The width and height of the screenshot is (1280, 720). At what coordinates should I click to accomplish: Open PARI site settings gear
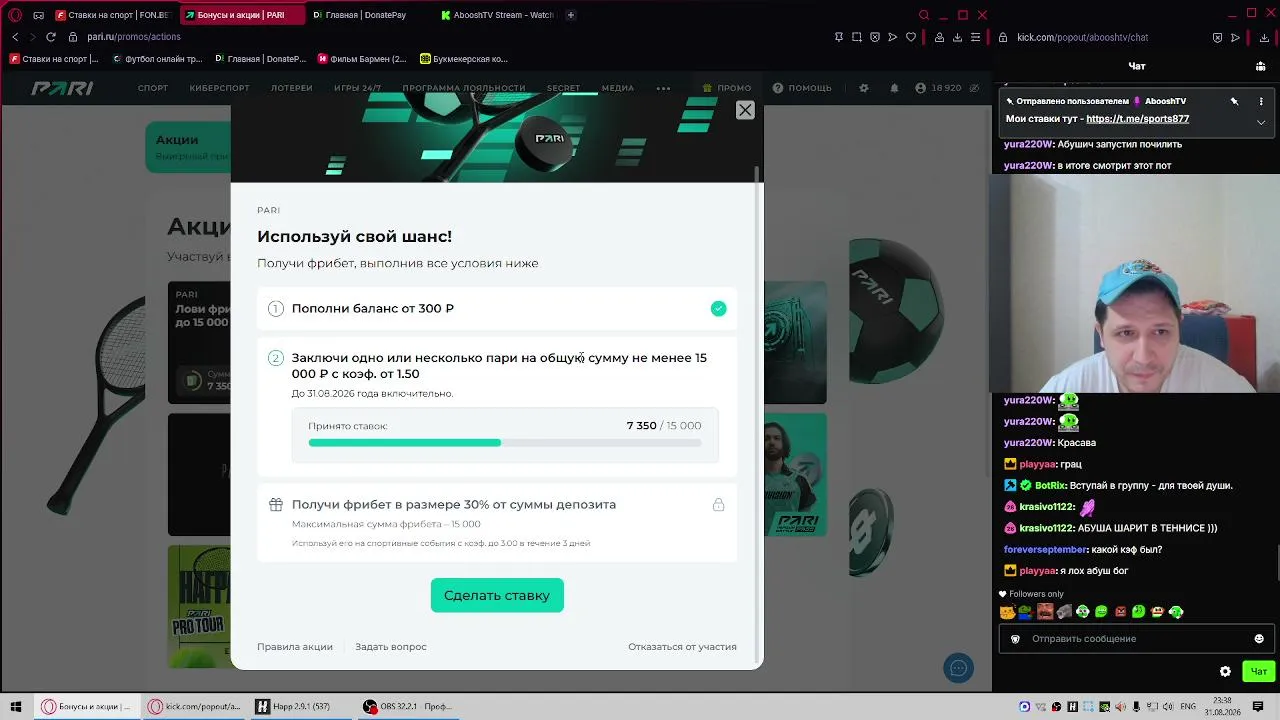[864, 88]
